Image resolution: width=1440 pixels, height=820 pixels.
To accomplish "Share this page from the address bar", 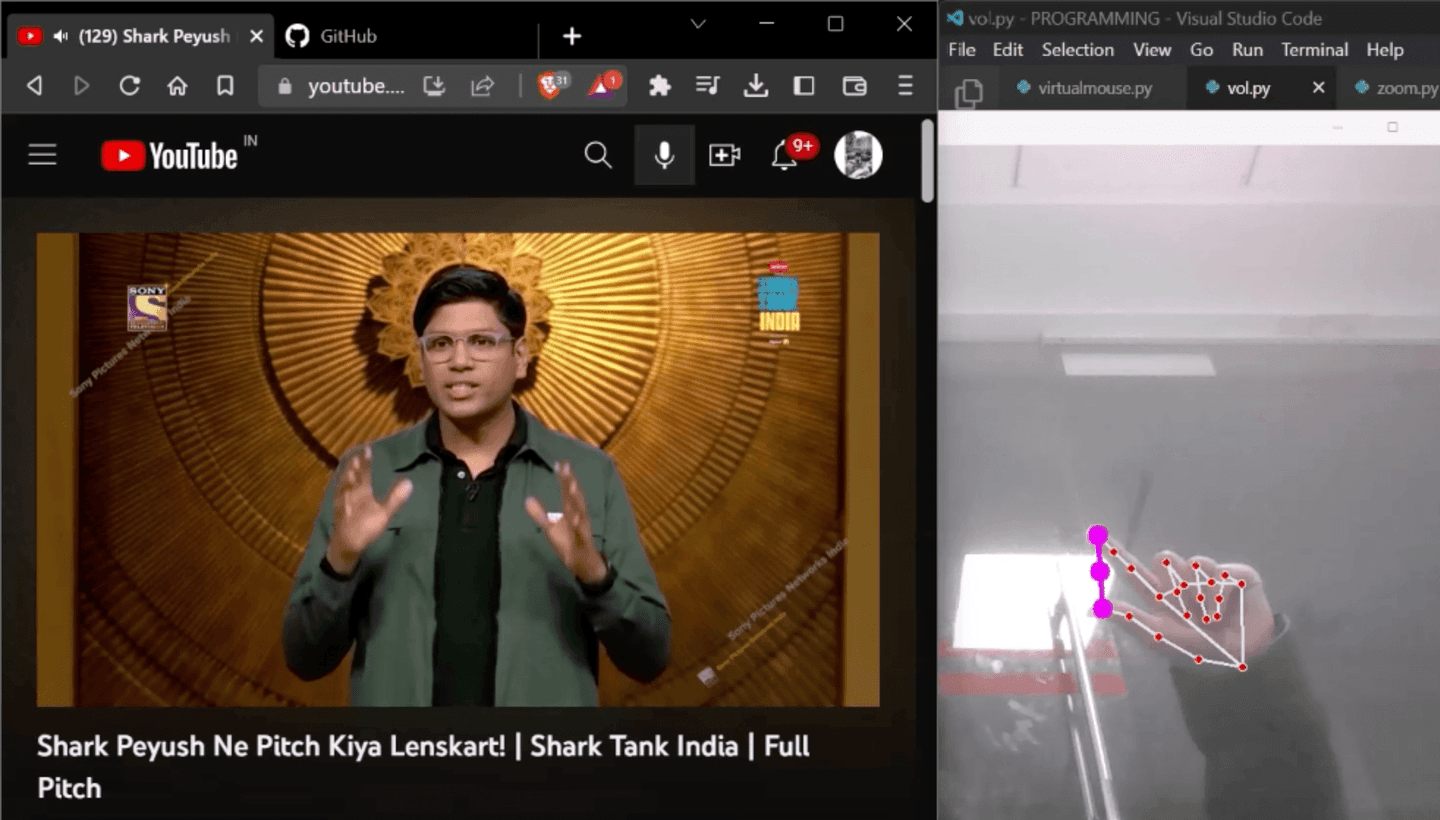I will [x=483, y=86].
